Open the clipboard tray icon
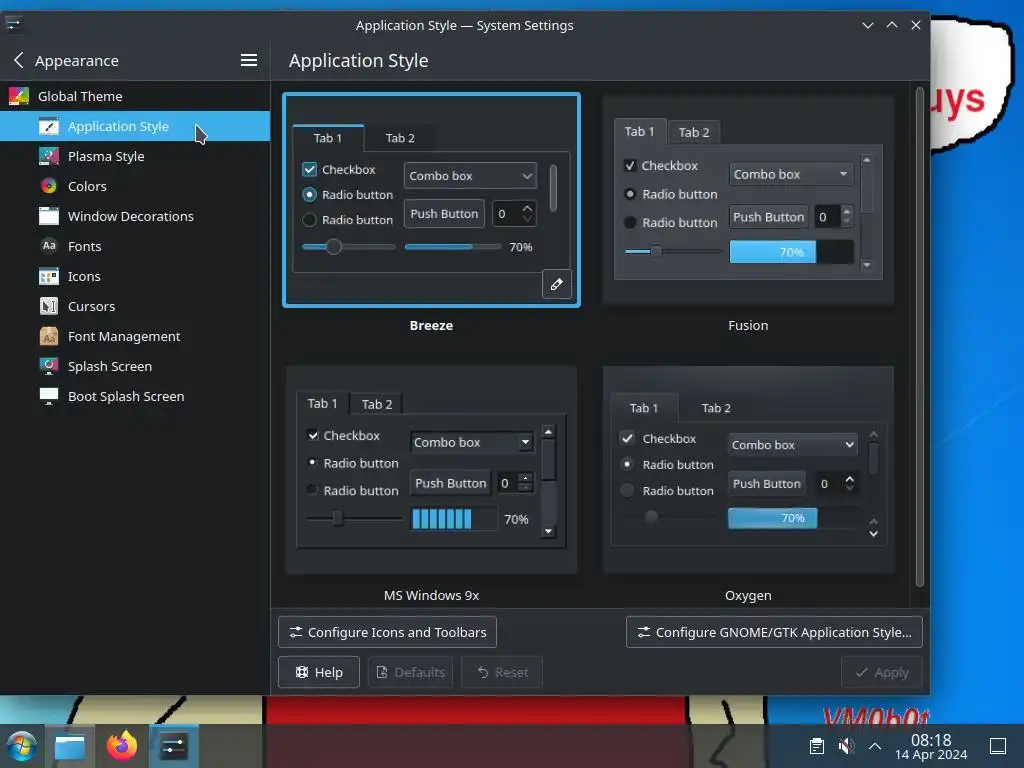Screen dimensions: 1024x768 816,746
